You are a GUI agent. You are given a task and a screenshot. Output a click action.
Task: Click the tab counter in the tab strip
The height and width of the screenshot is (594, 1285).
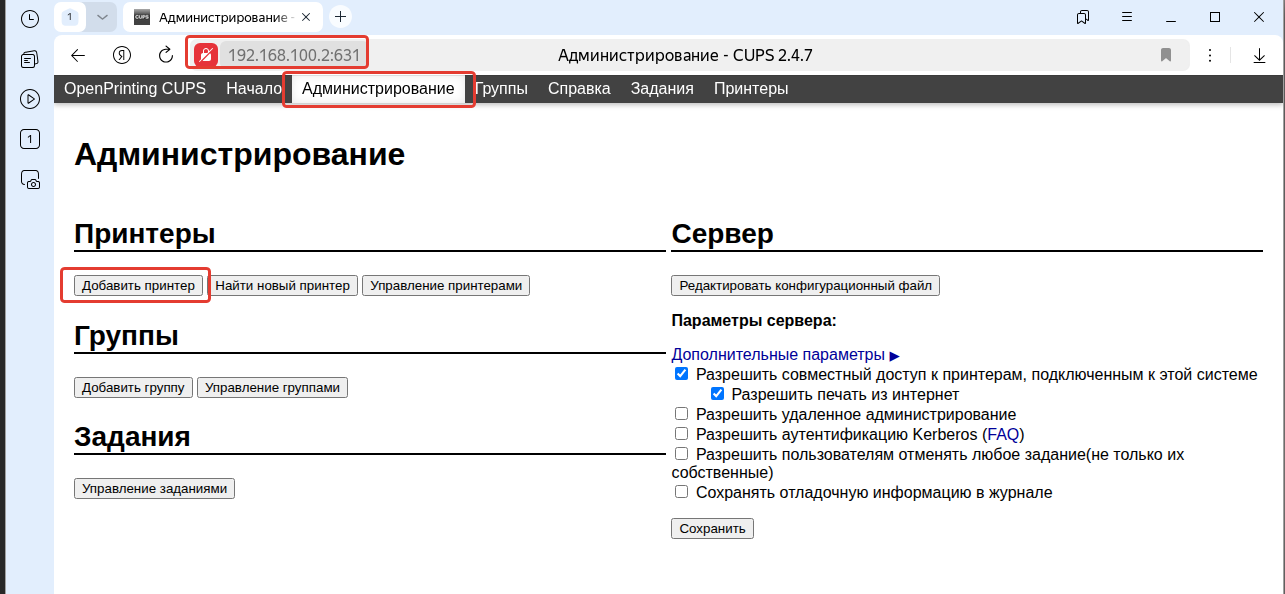[x=69, y=17]
